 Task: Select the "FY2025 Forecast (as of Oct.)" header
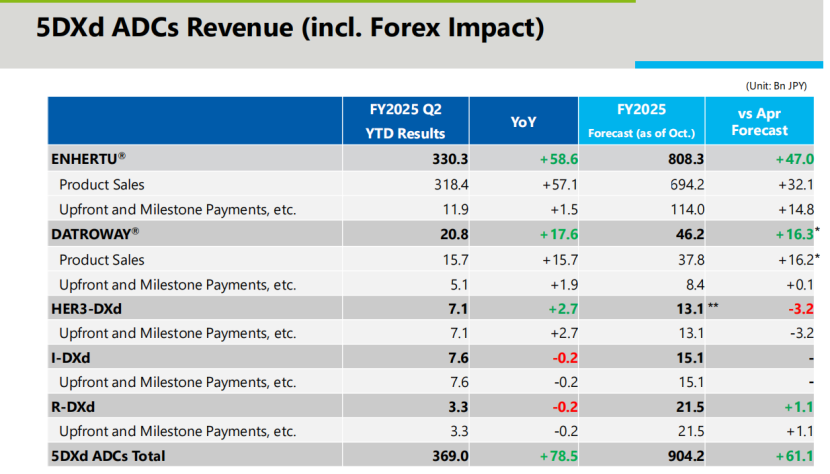click(641, 121)
